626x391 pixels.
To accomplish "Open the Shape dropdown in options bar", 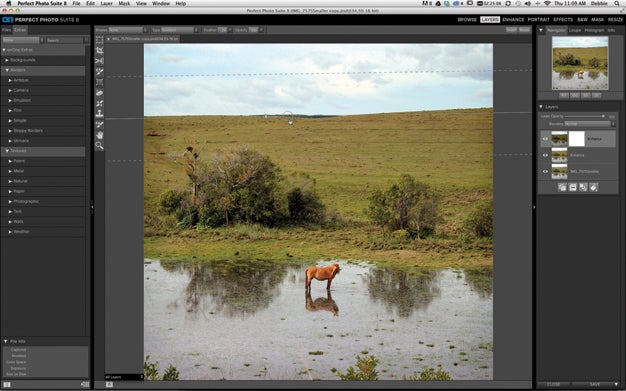I will [127, 30].
